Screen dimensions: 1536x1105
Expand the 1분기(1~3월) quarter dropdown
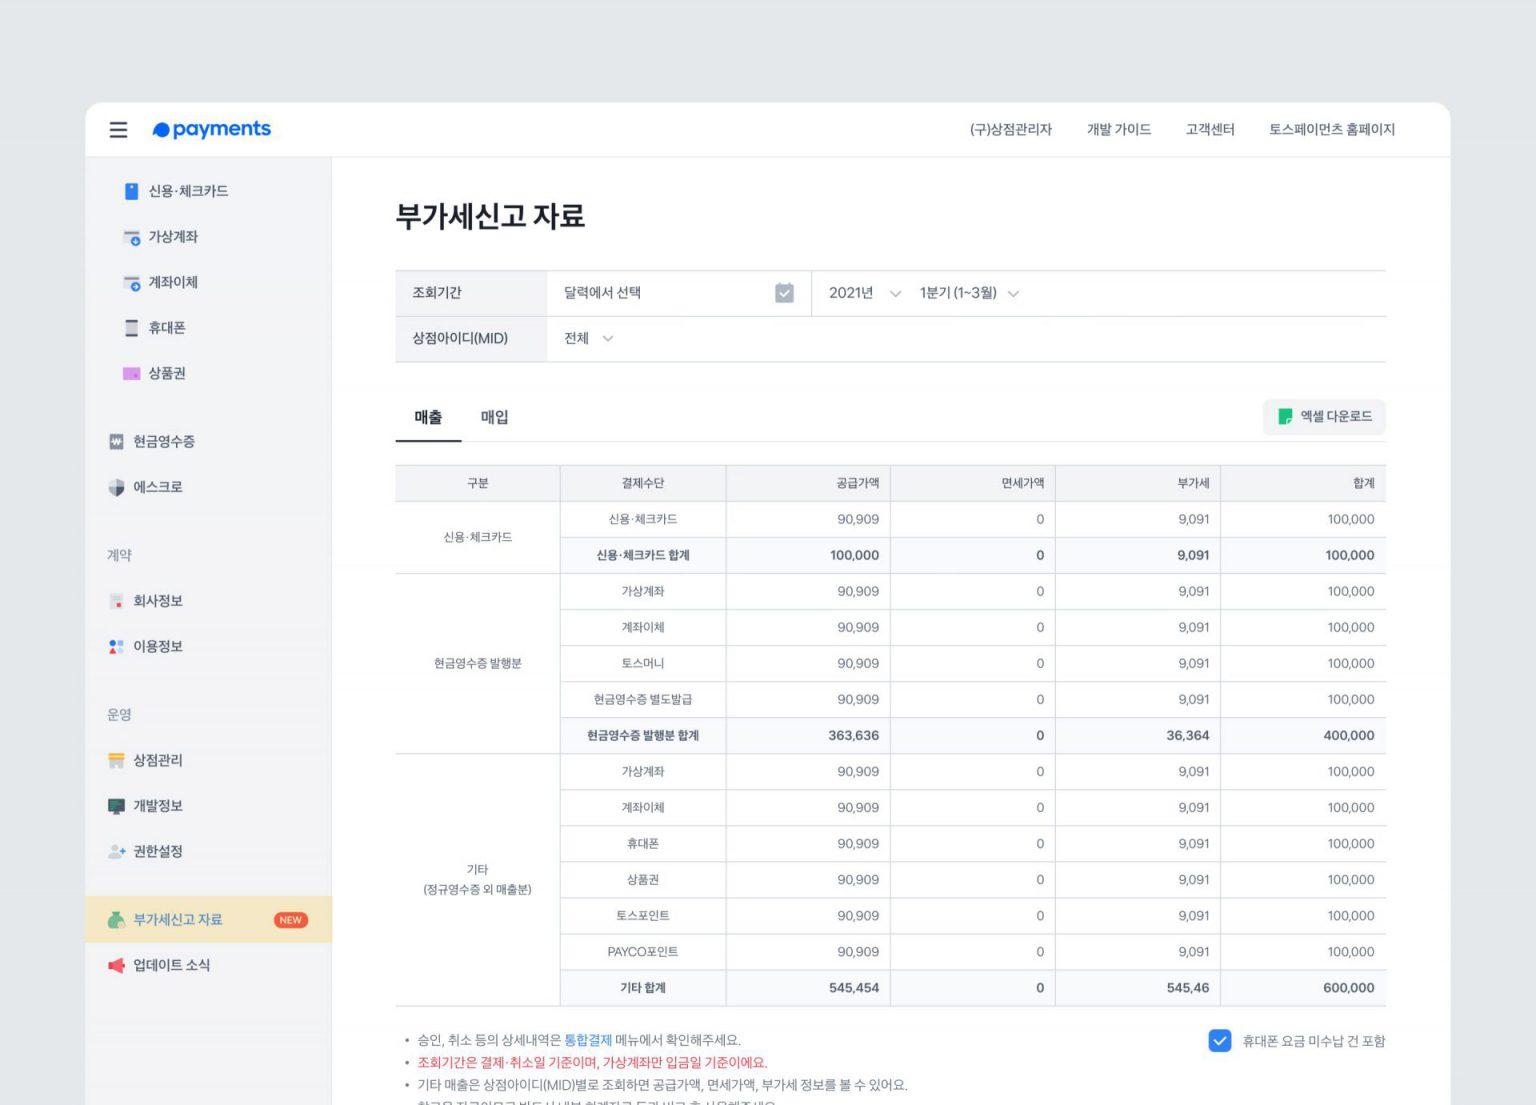[x=969, y=293]
